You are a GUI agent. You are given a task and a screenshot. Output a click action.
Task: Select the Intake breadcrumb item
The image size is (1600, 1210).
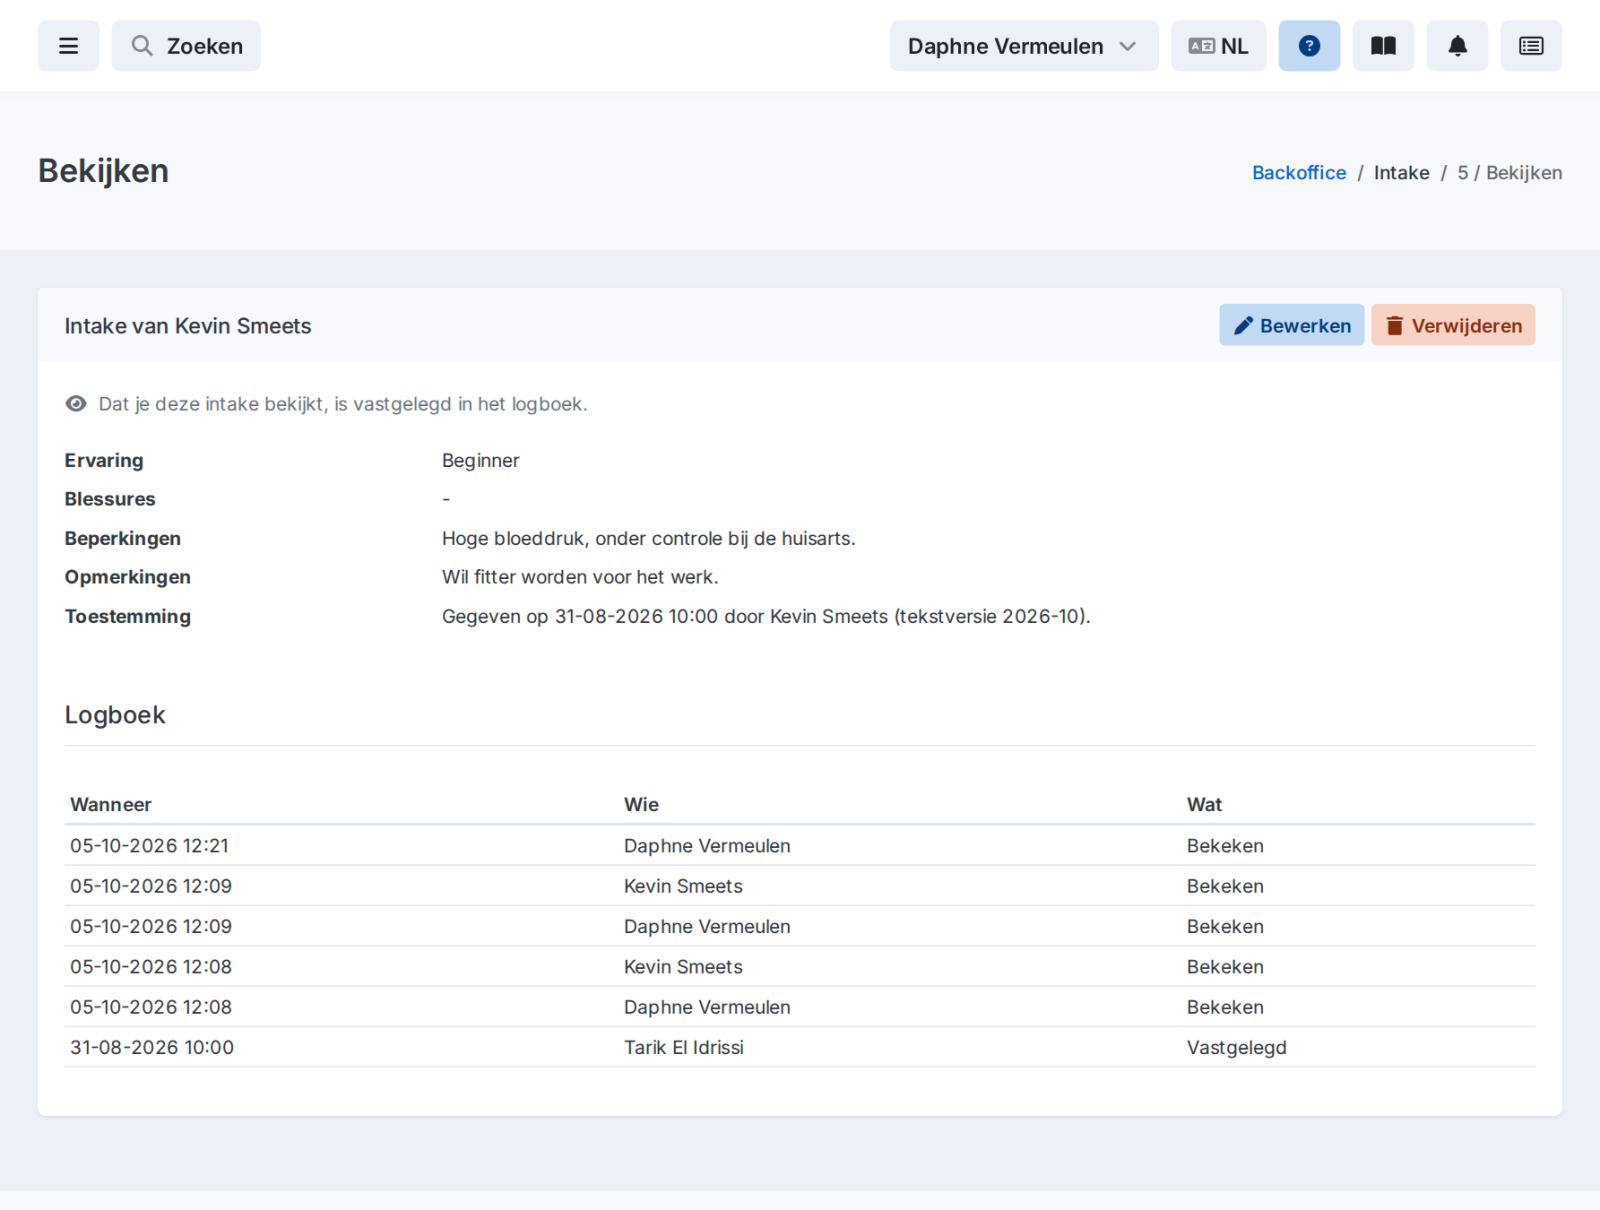1401,173
